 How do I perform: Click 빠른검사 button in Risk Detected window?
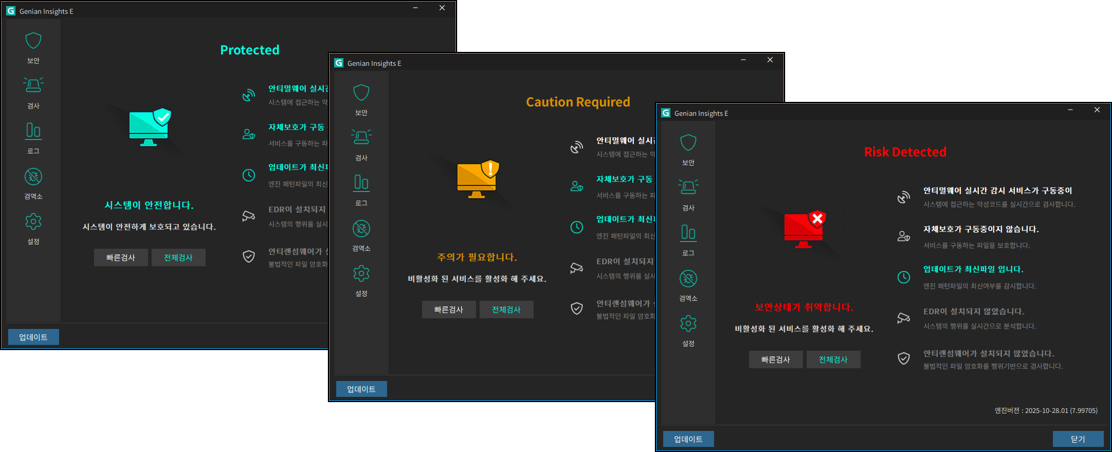click(776, 360)
